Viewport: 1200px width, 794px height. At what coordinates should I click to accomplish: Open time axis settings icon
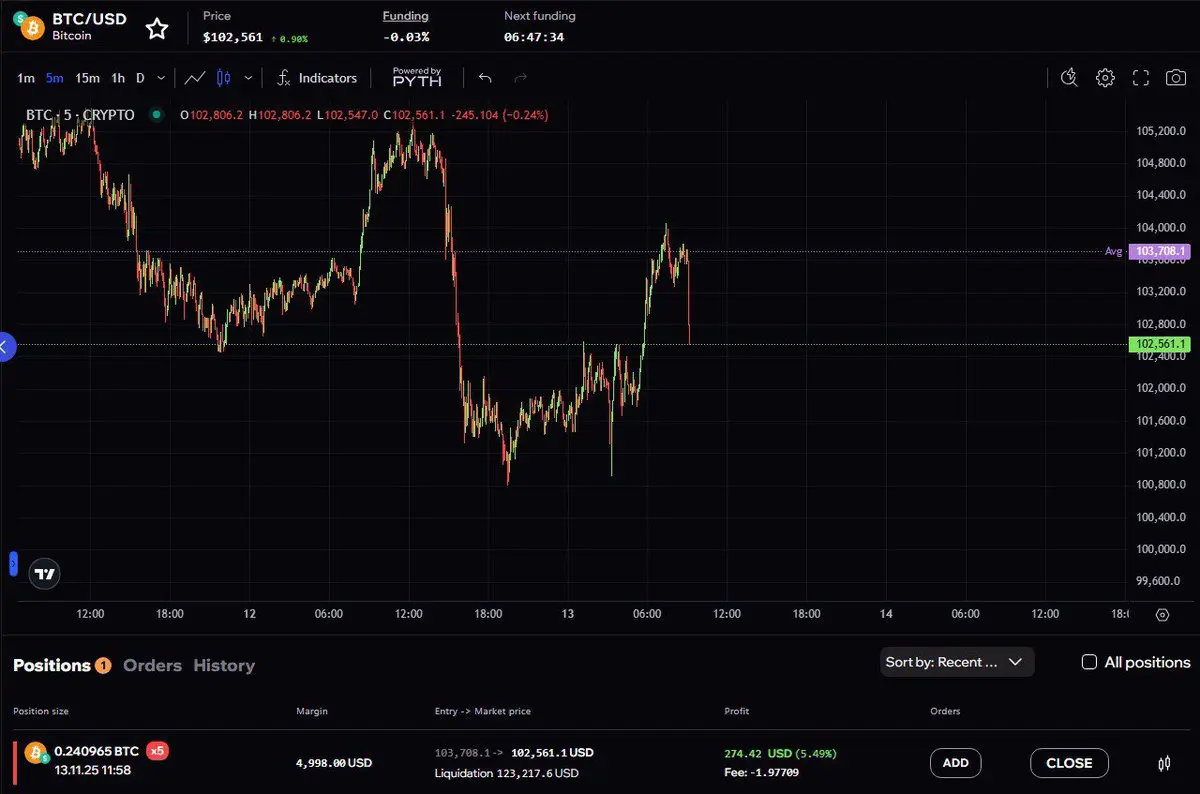coord(1162,615)
